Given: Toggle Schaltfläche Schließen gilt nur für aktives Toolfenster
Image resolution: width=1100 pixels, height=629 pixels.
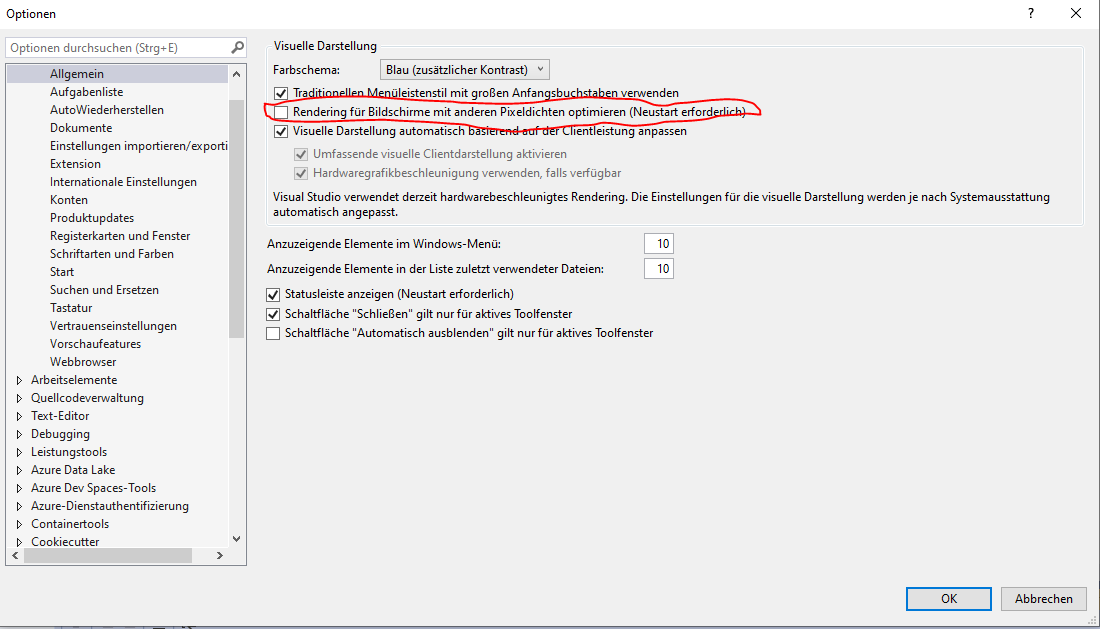Looking at the screenshot, I should point(273,313).
